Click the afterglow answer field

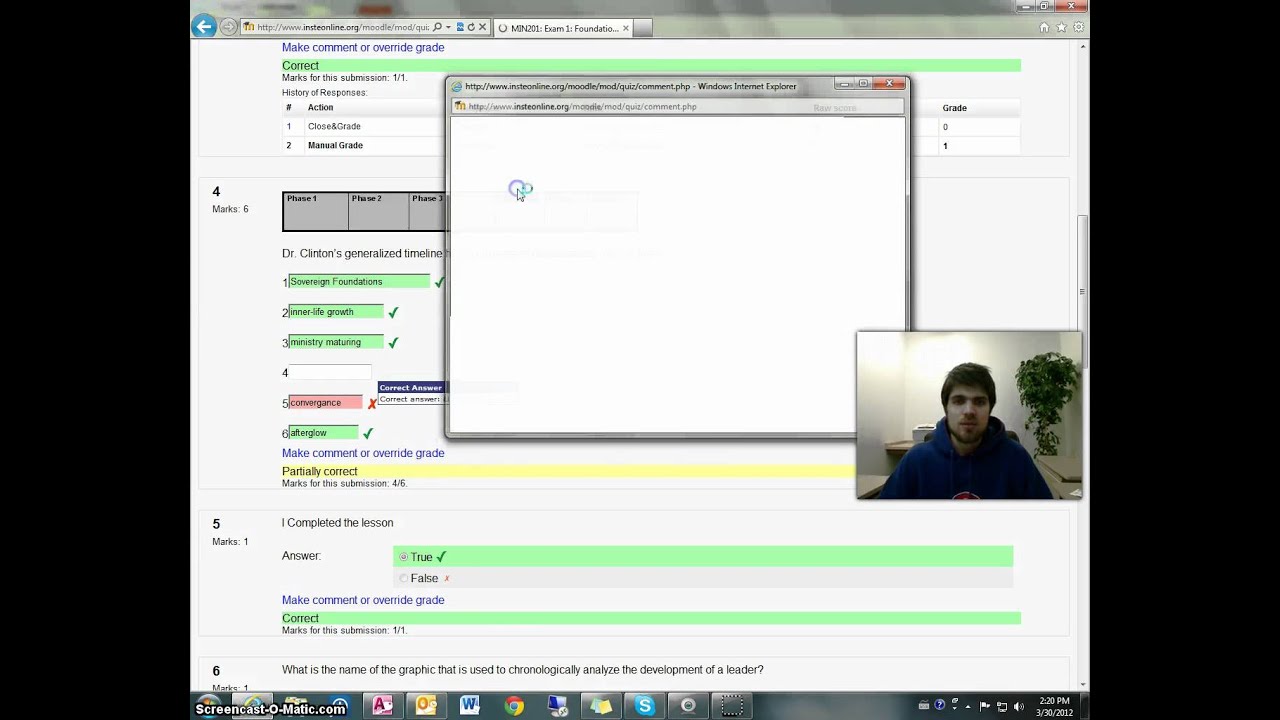(x=323, y=433)
